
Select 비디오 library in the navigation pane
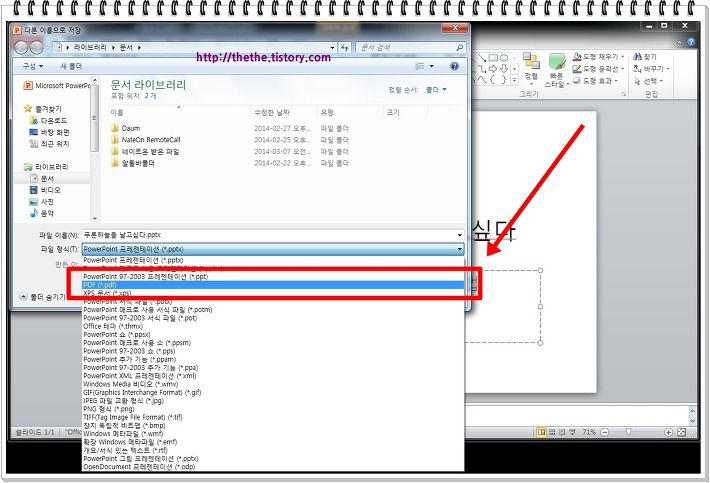tap(45, 190)
